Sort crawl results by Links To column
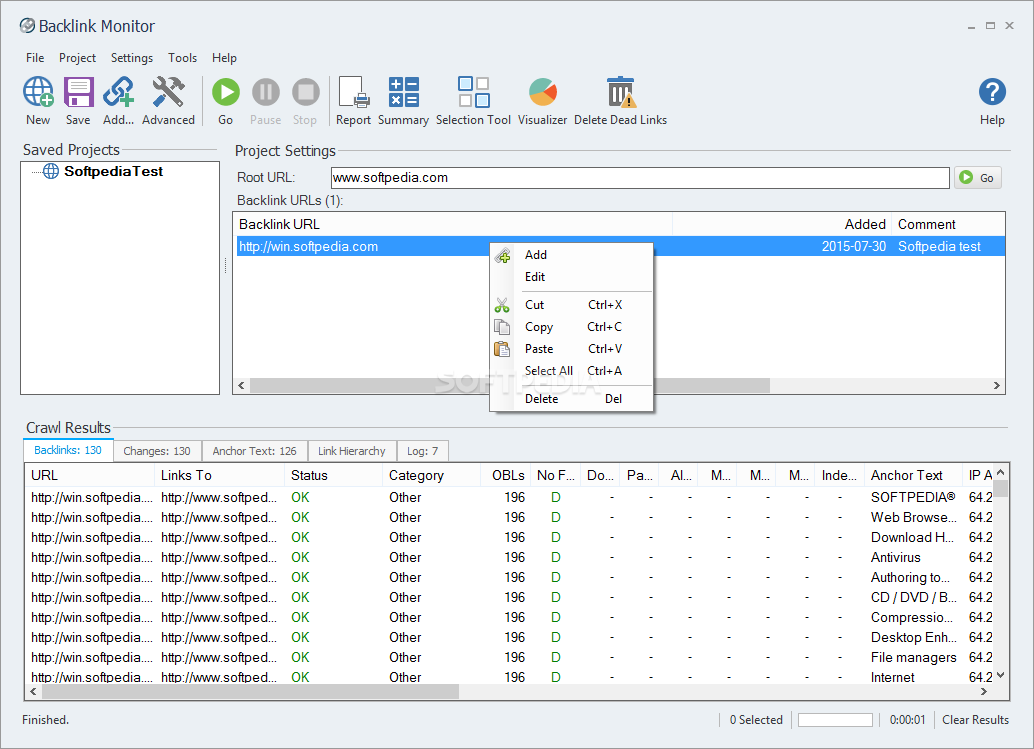This screenshot has height=749, width=1034. [220, 475]
